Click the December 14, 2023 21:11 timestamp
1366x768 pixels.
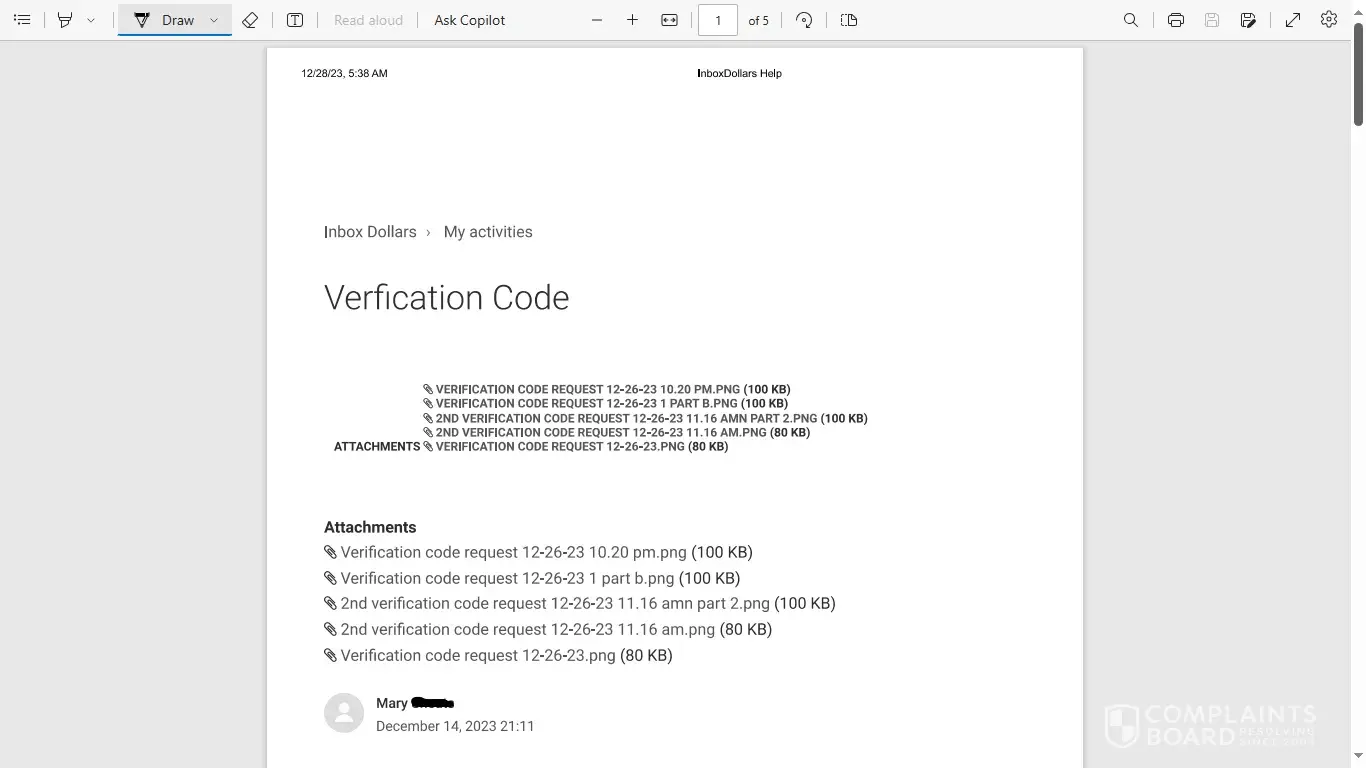455,726
